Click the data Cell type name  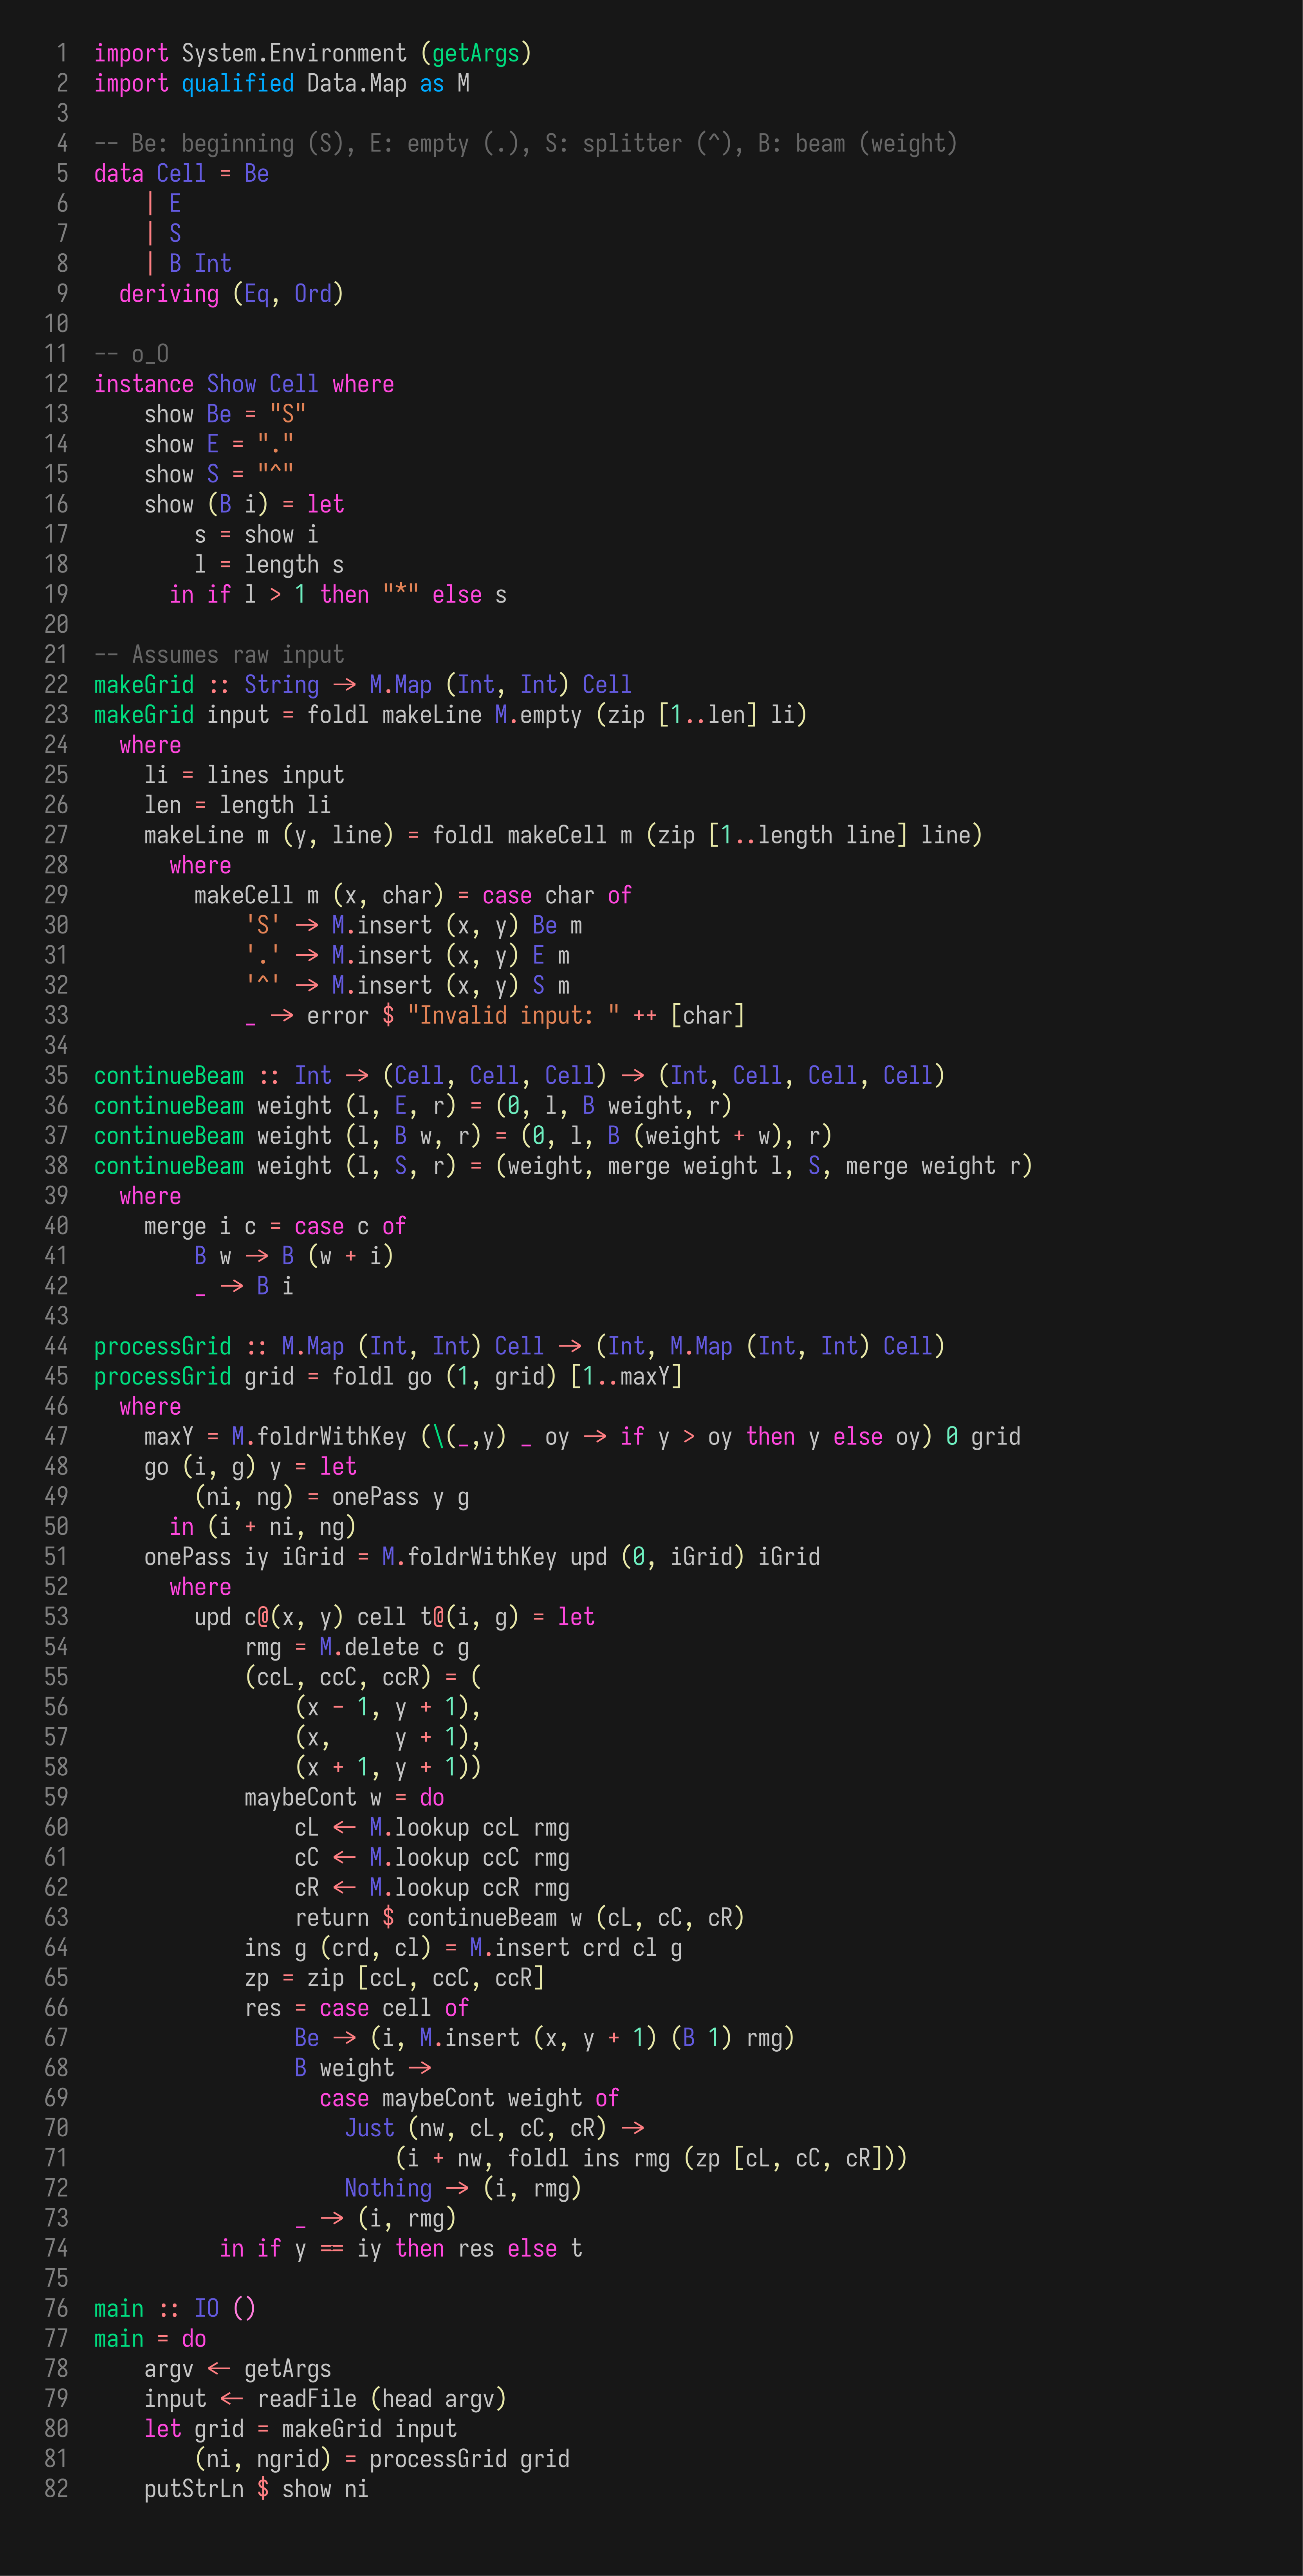(x=181, y=174)
